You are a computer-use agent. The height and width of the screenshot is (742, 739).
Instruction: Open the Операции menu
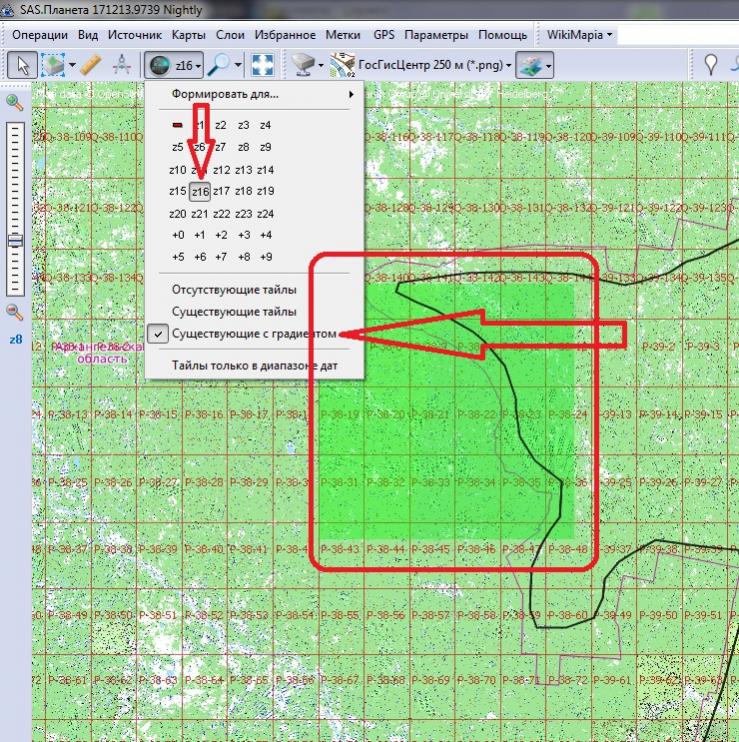(x=39, y=34)
